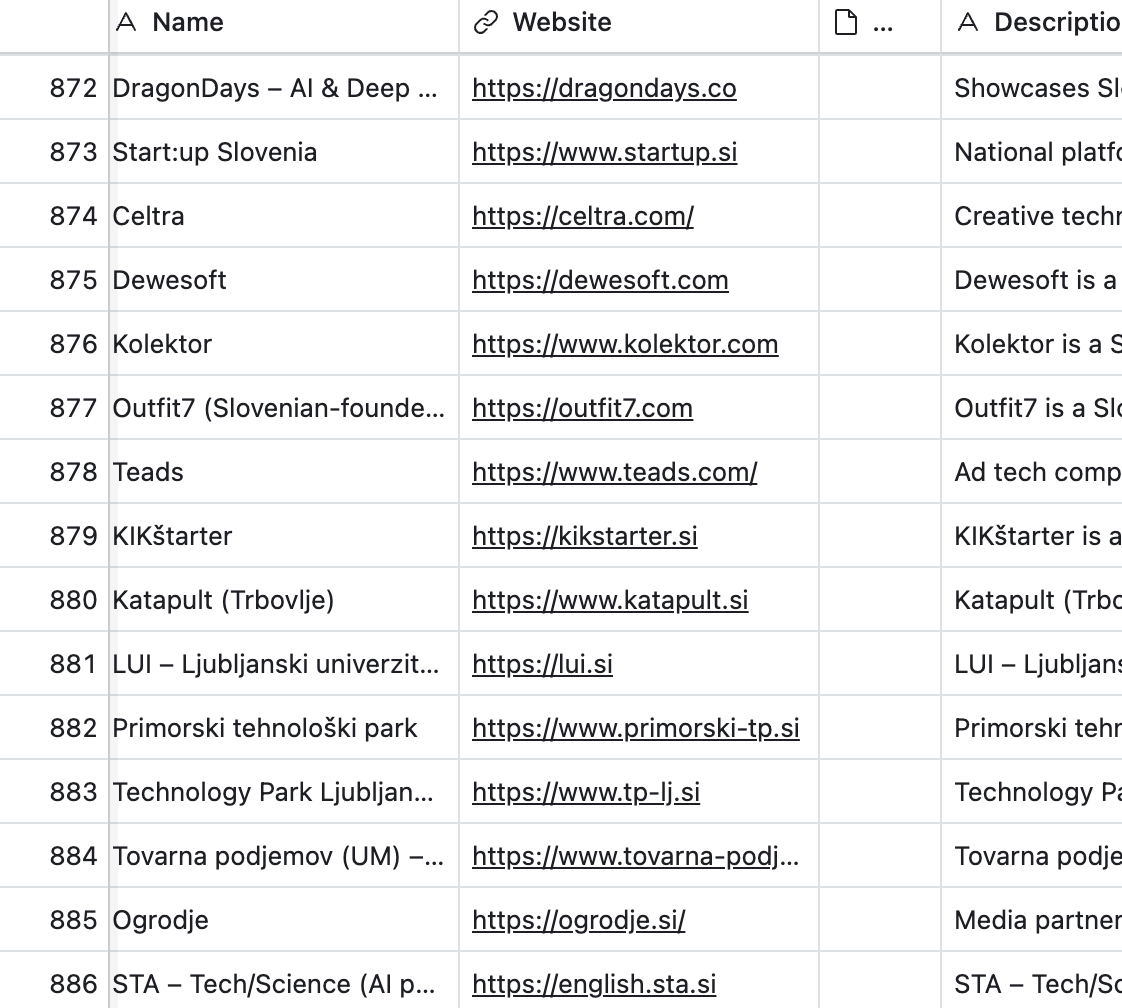Screen dimensions: 1122x1008
Task: Click the KIKštarter name cell
Action: (284, 536)
